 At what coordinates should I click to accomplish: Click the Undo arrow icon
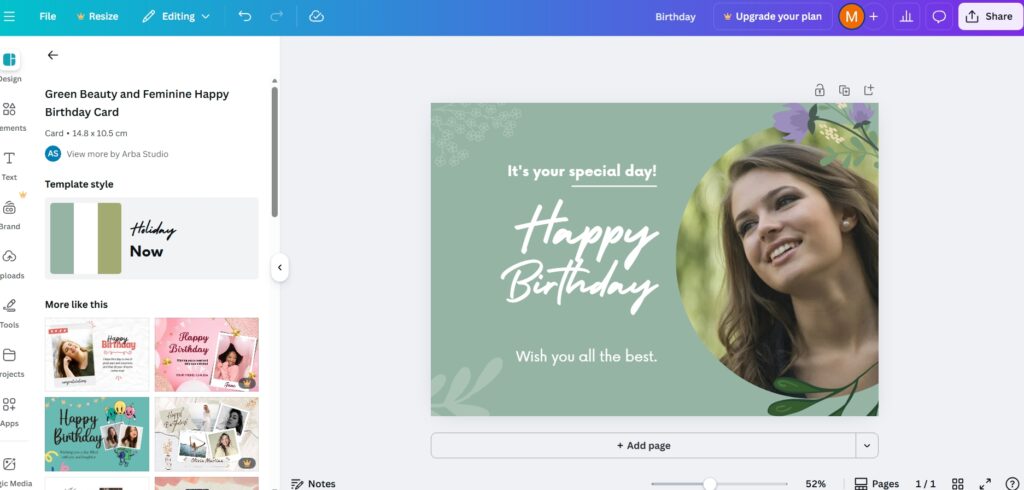tap(245, 17)
